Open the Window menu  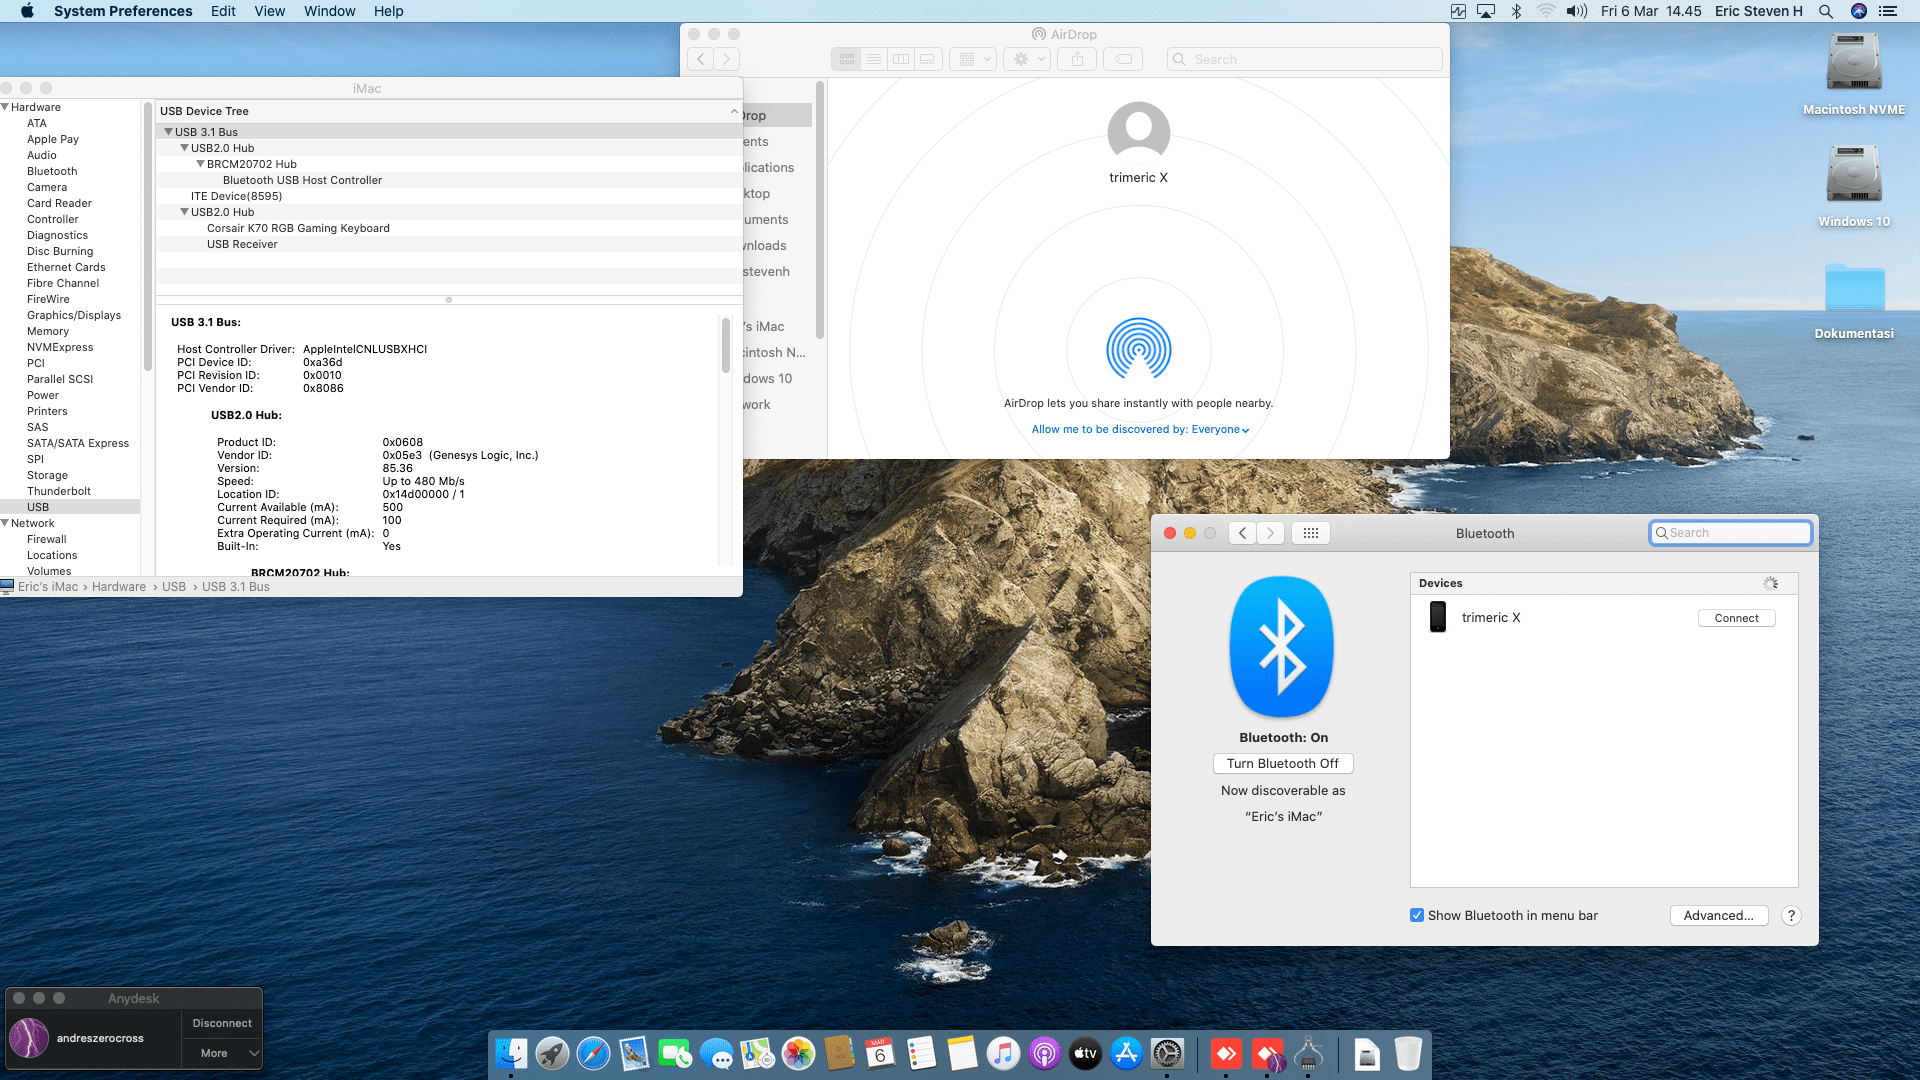(x=329, y=11)
